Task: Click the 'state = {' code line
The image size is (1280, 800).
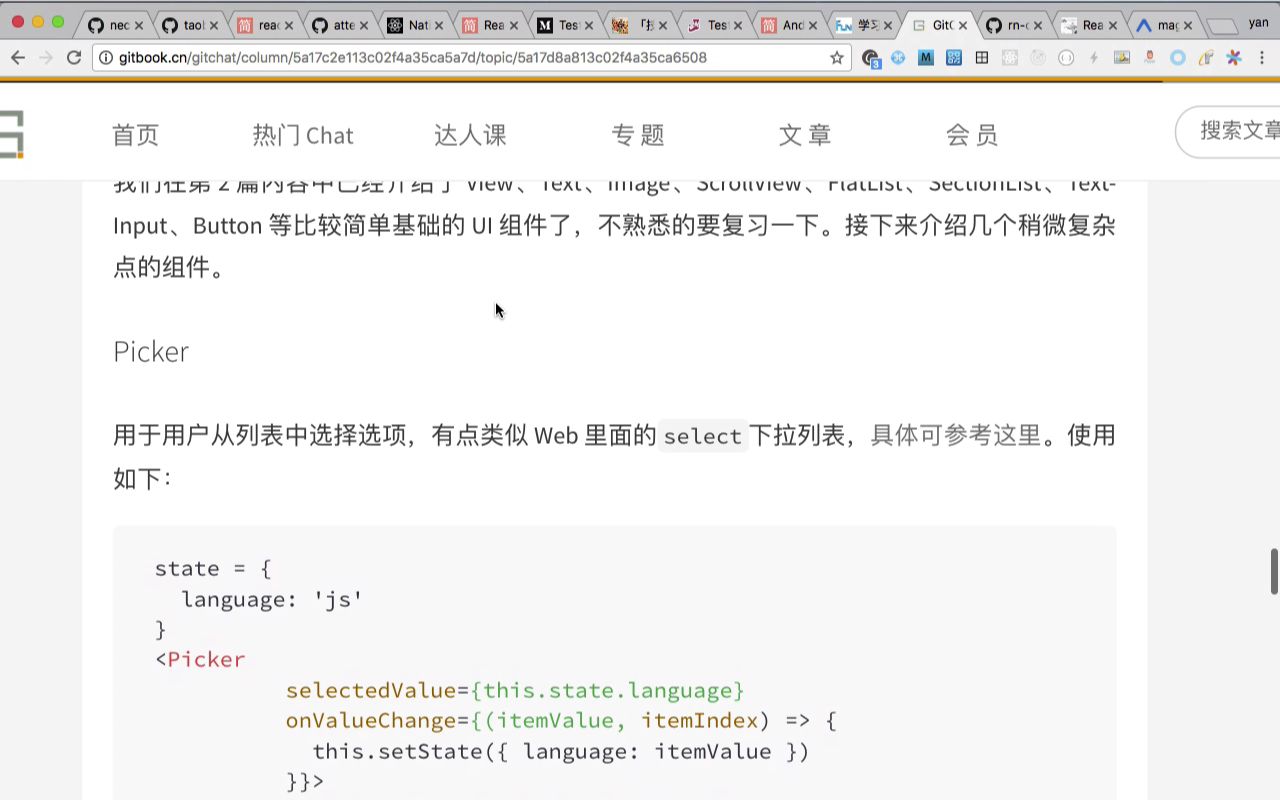Action: (x=213, y=569)
